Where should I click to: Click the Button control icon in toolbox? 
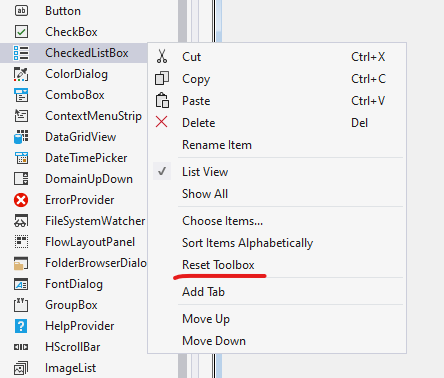click(x=21, y=11)
